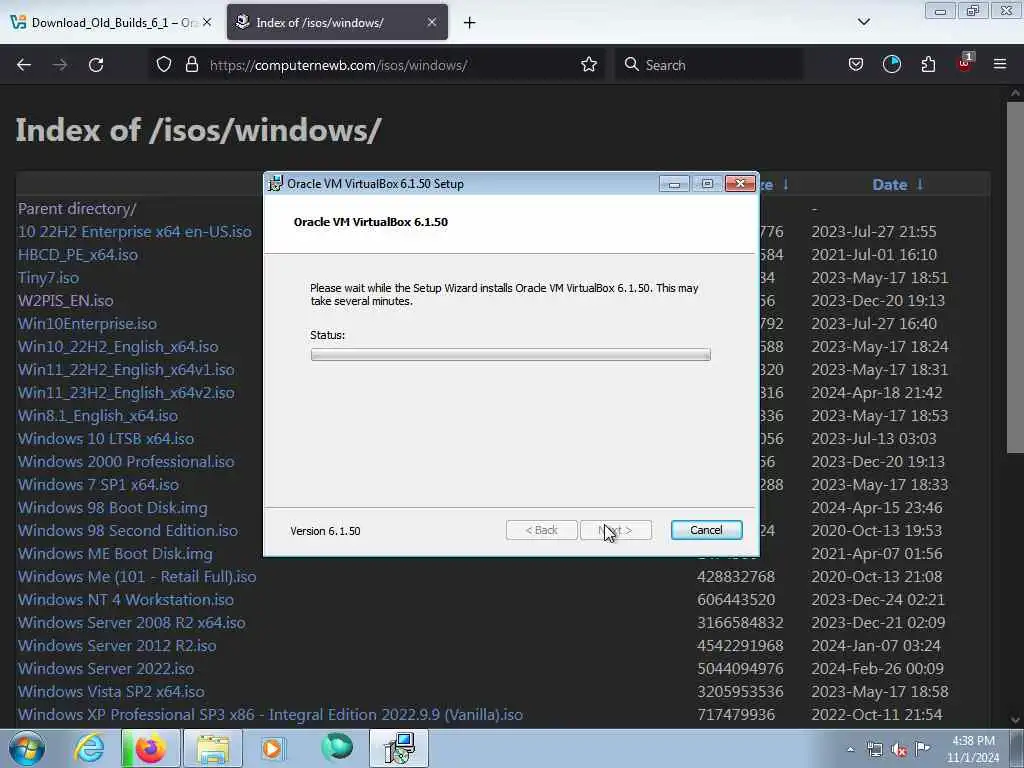1024x768 pixels.
Task: Download Windows Server 2022.iso
Action: click(106, 668)
